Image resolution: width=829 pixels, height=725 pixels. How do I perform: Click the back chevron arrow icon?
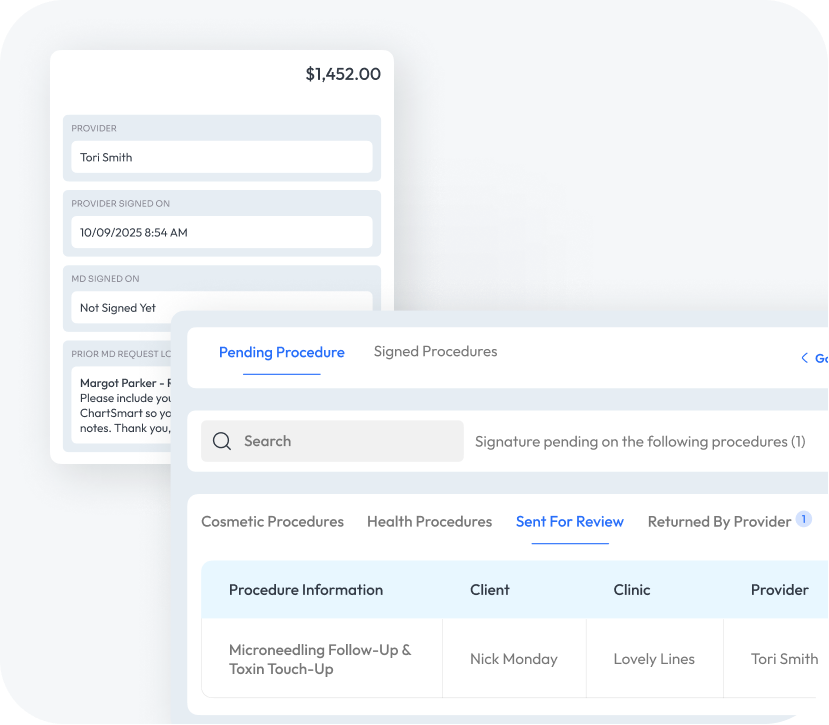click(804, 358)
